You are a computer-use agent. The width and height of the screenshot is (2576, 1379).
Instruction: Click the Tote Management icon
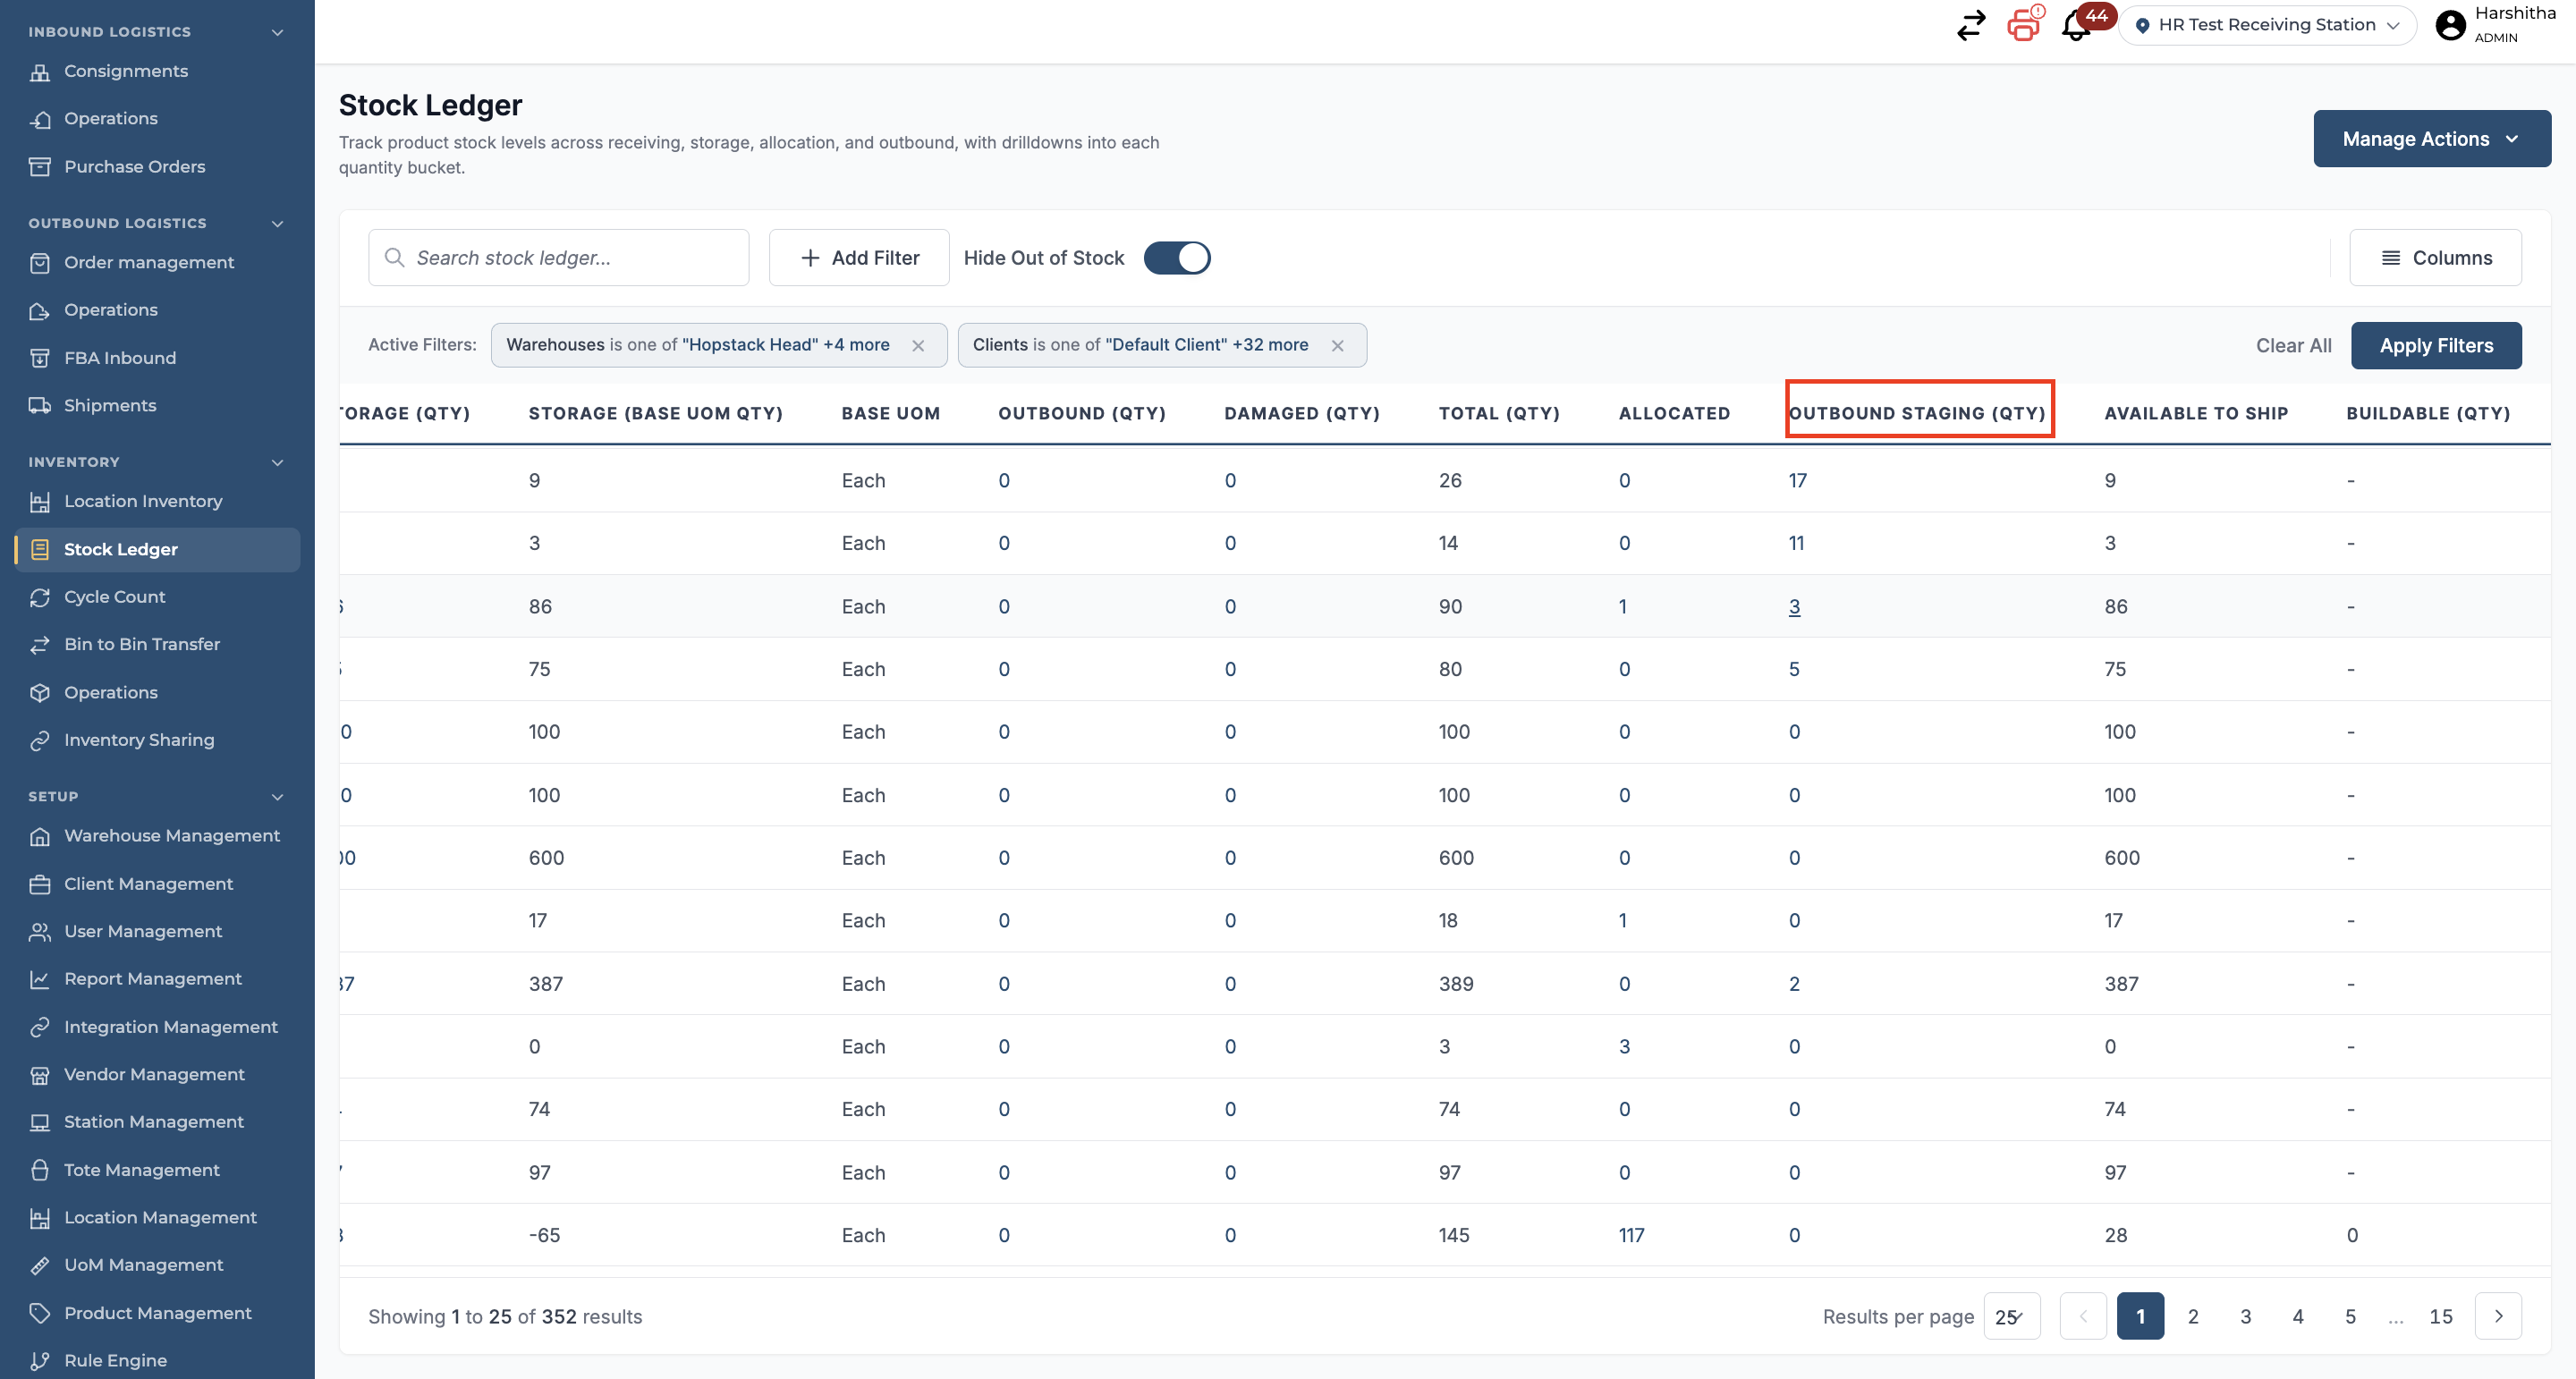click(40, 1170)
